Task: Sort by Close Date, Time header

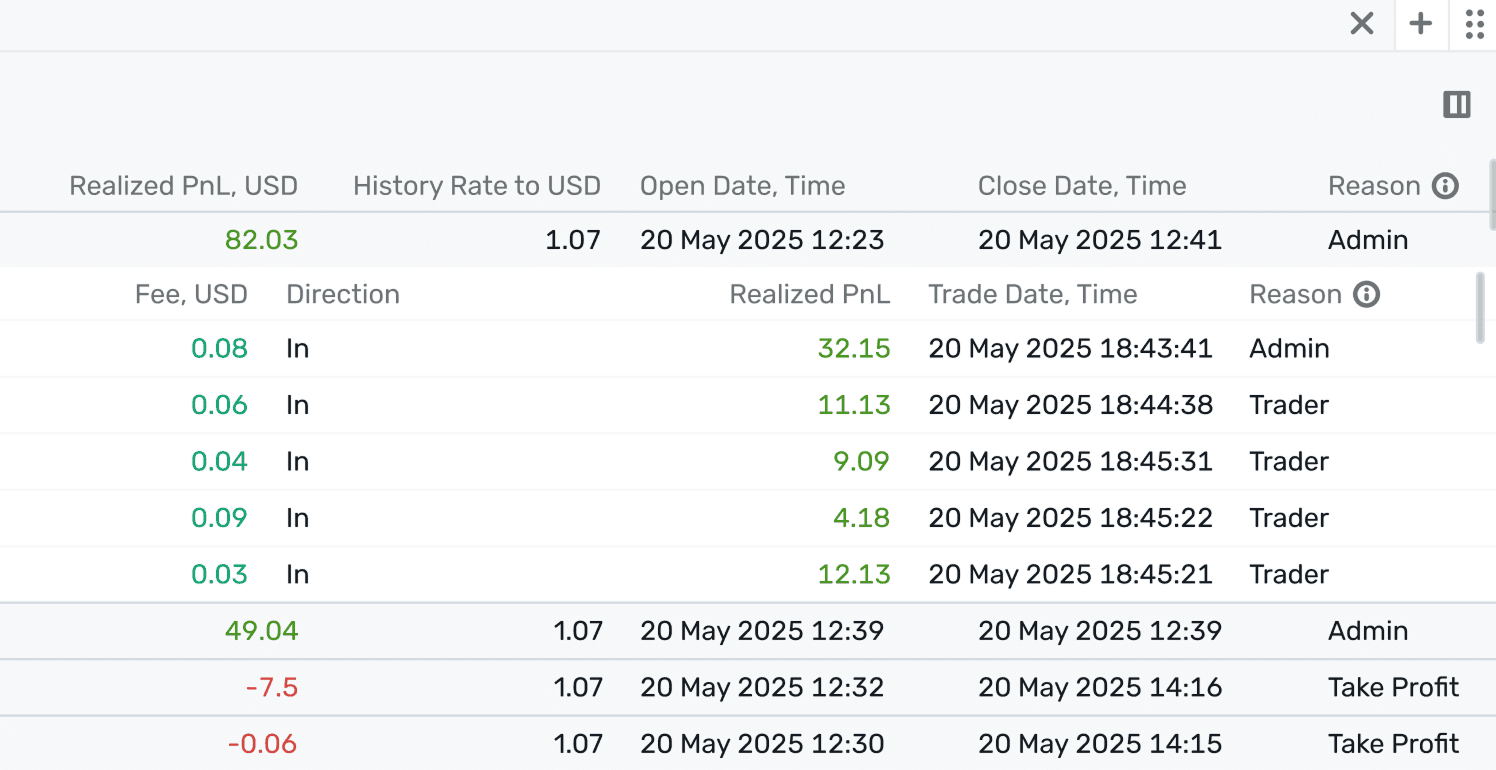Action: pyautogui.click(x=1082, y=186)
